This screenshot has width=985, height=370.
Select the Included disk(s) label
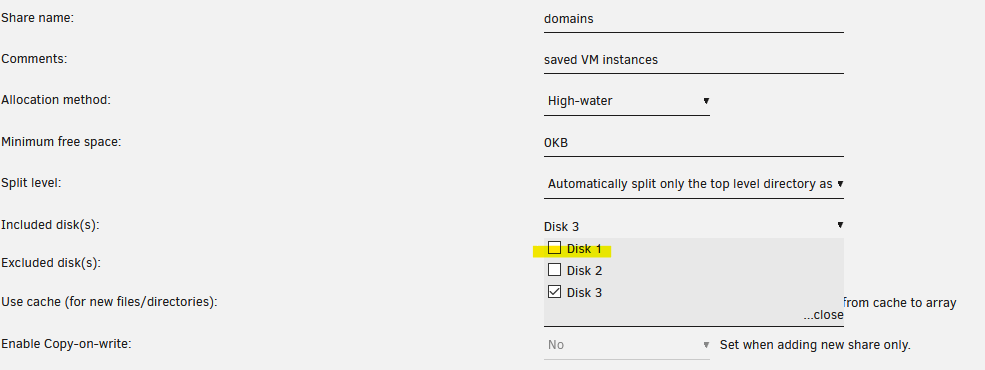click(x=50, y=225)
